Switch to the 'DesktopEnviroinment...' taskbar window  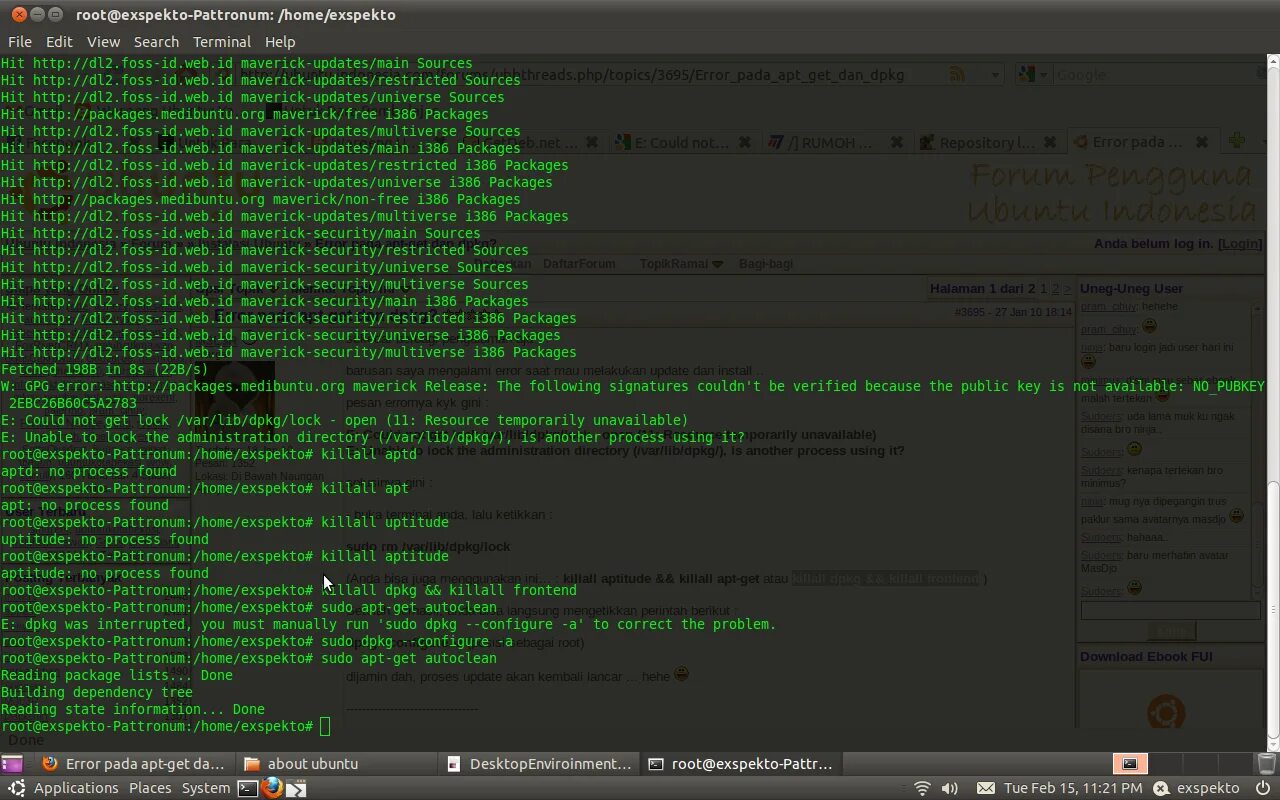[x=539, y=764]
